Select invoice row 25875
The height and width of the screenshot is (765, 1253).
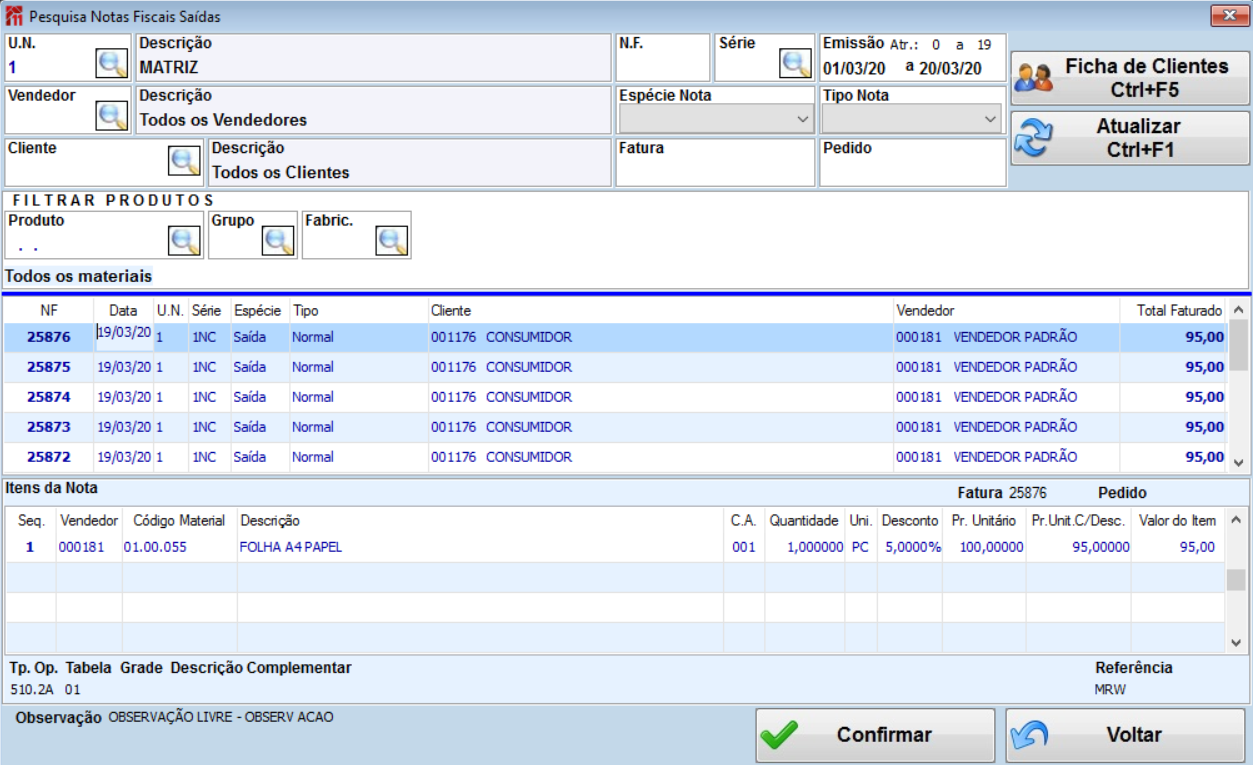click(616, 367)
